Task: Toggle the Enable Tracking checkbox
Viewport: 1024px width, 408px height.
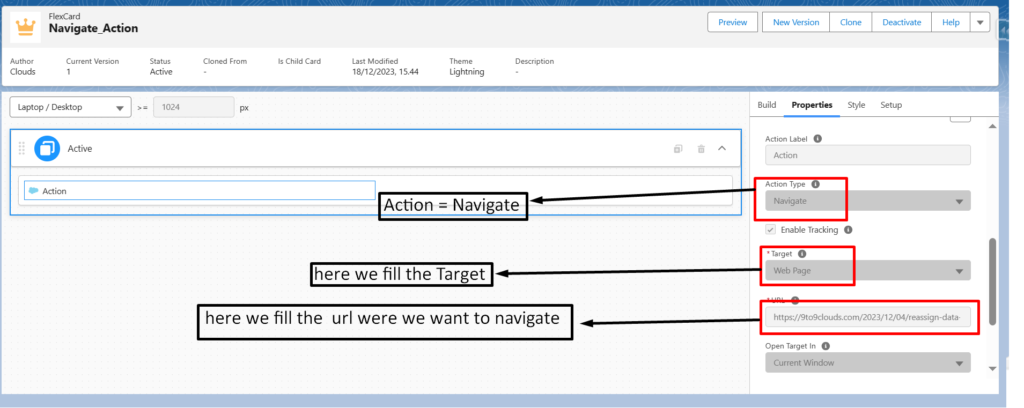Action: point(771,230)
